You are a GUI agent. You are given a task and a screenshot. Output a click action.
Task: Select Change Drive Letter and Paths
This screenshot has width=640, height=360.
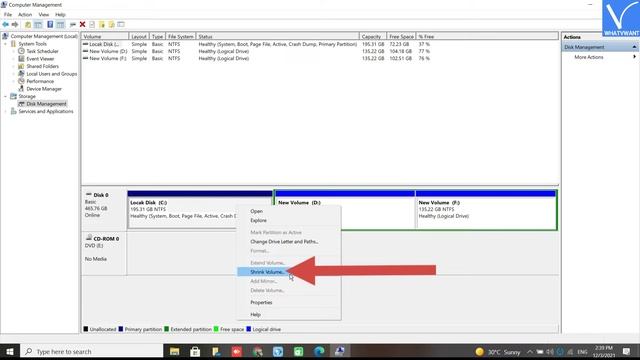pyautogui.click(x=289, y=242)
